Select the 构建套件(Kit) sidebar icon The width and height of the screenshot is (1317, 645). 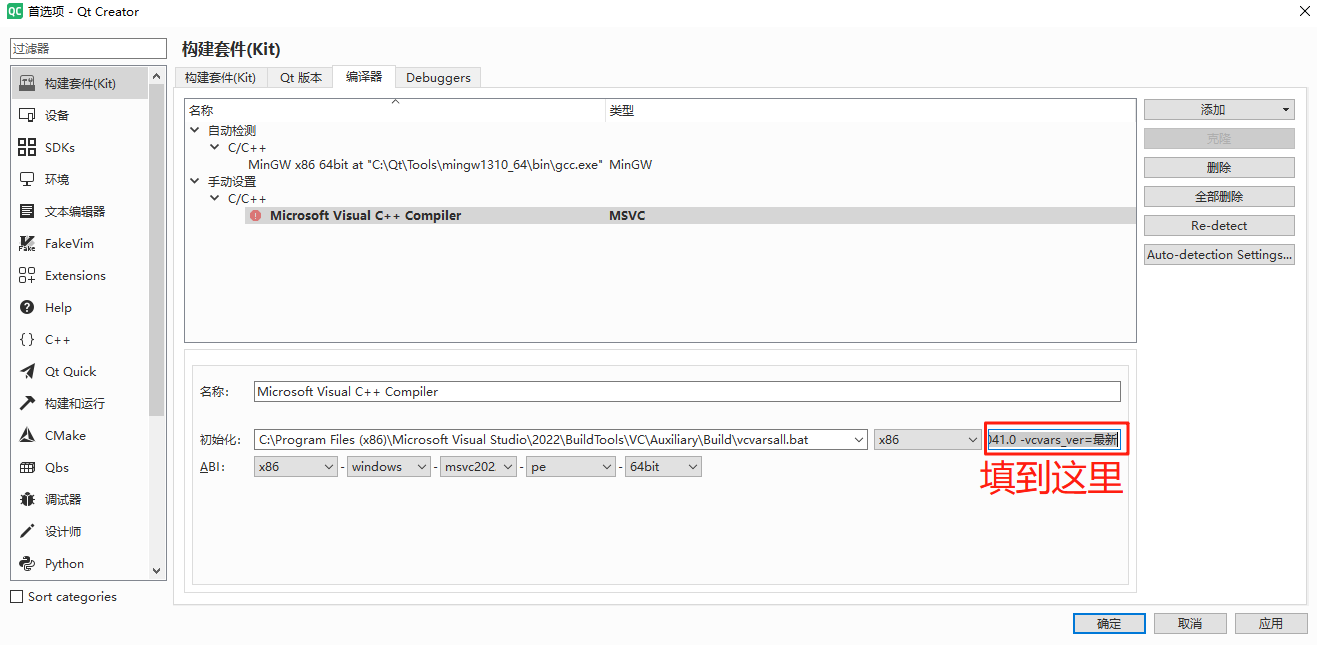(x=27, y=83)
